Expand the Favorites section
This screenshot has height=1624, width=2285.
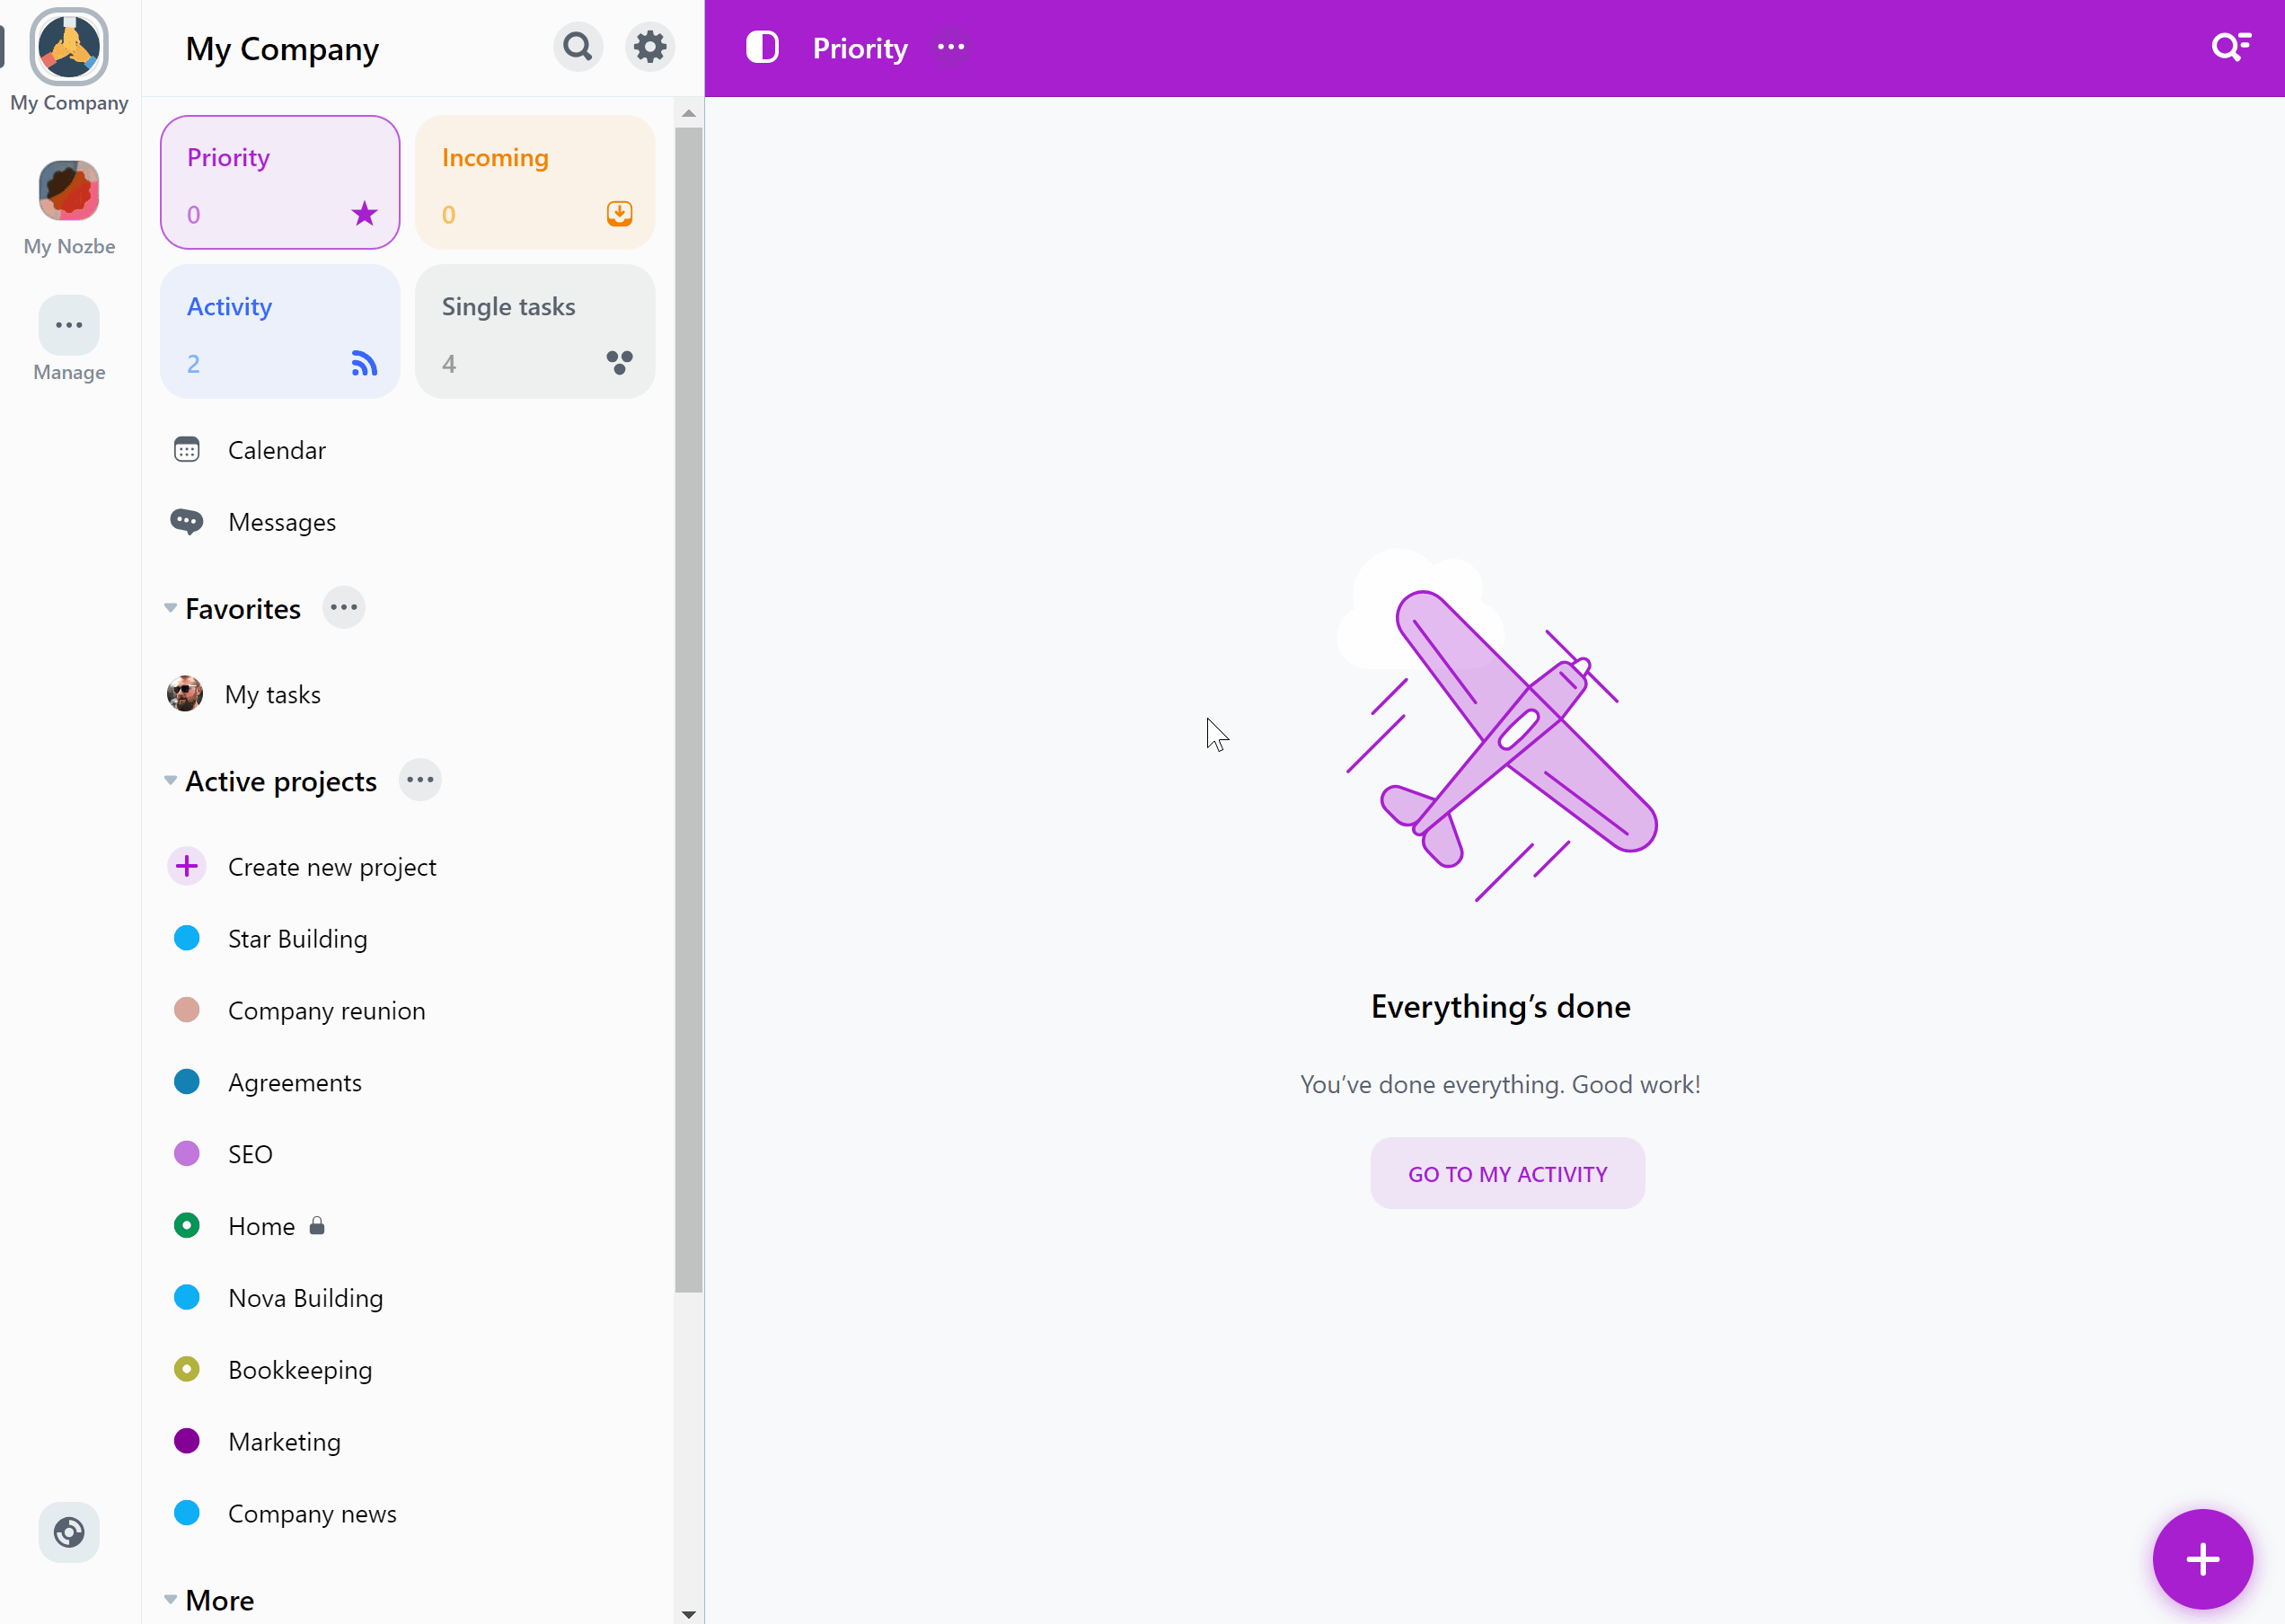(169, 608)
